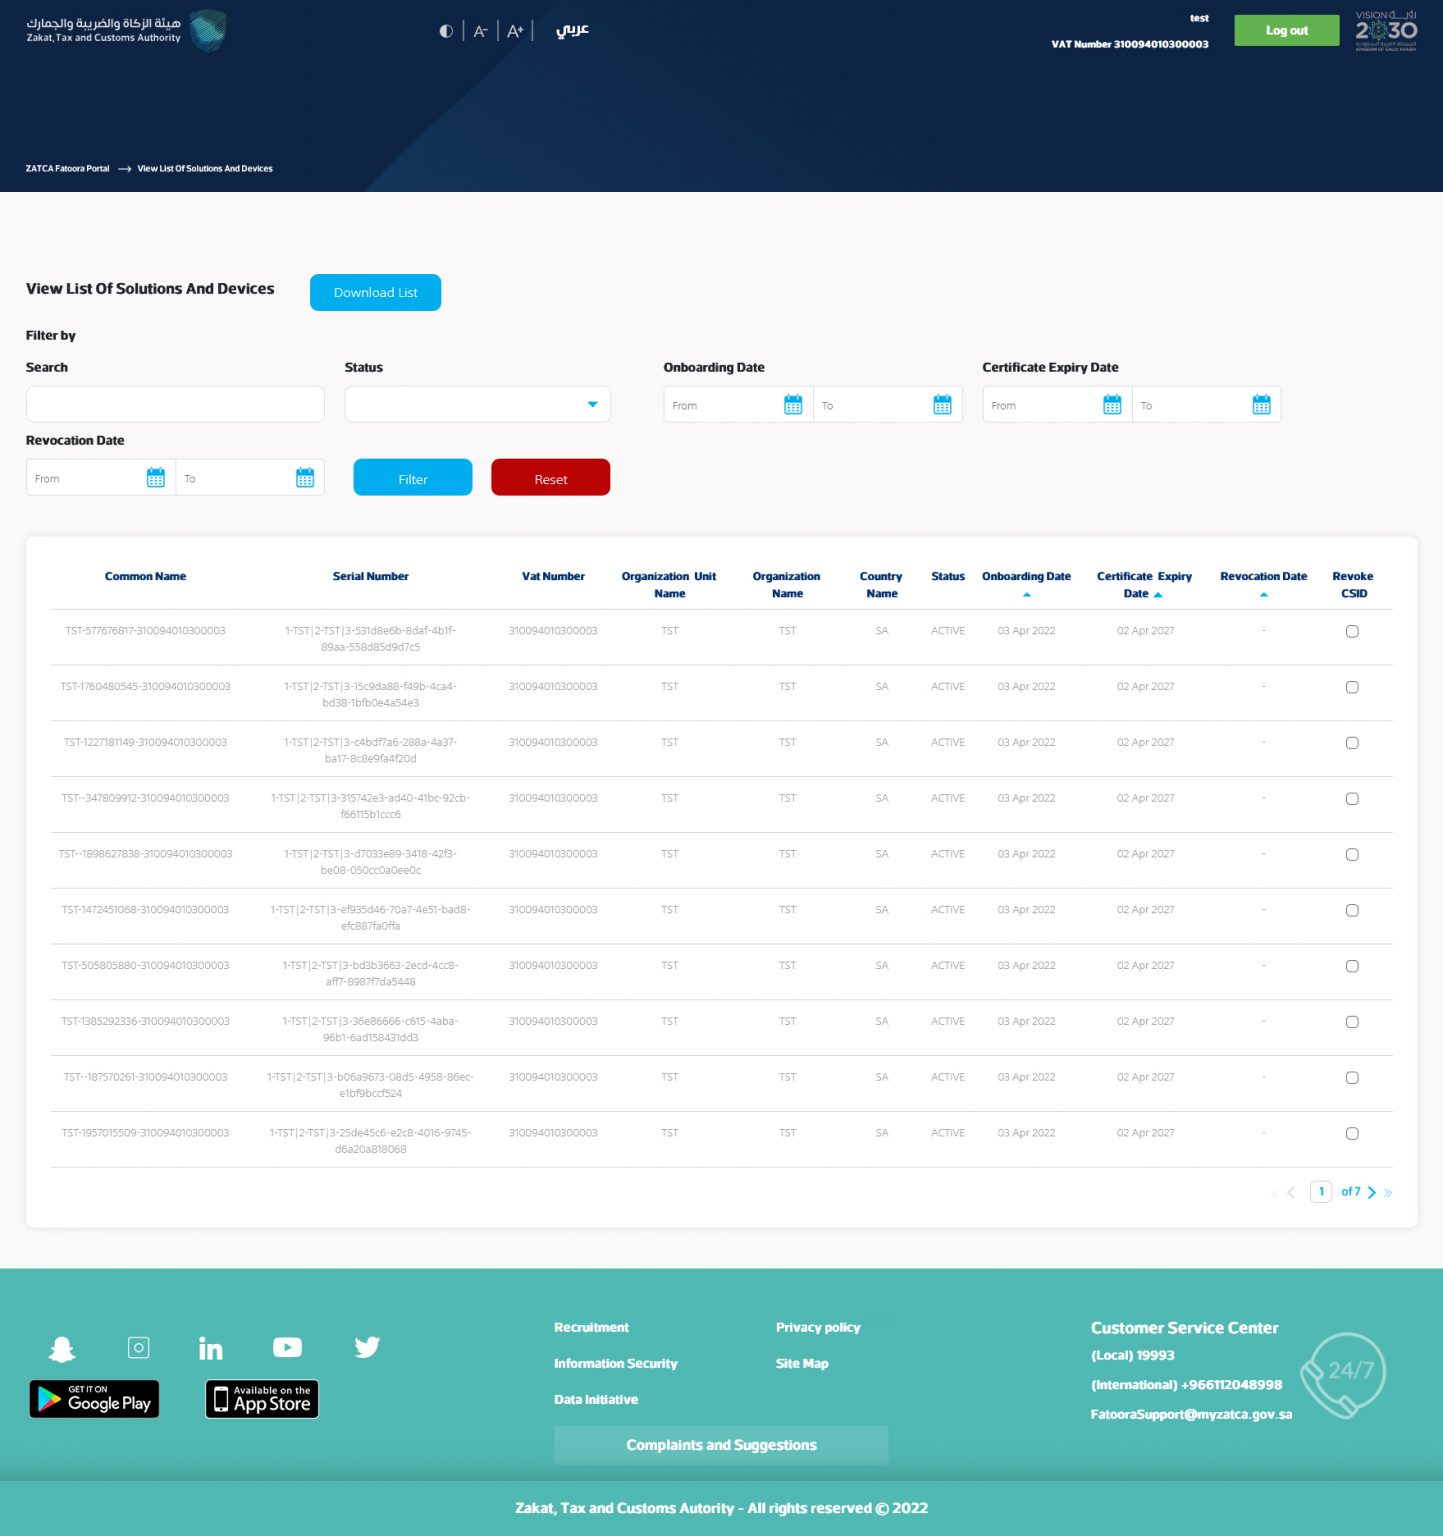Click the Snapchat icon in the footer
This screenshot has height=1536, width=1443.
pos(62,1347)
